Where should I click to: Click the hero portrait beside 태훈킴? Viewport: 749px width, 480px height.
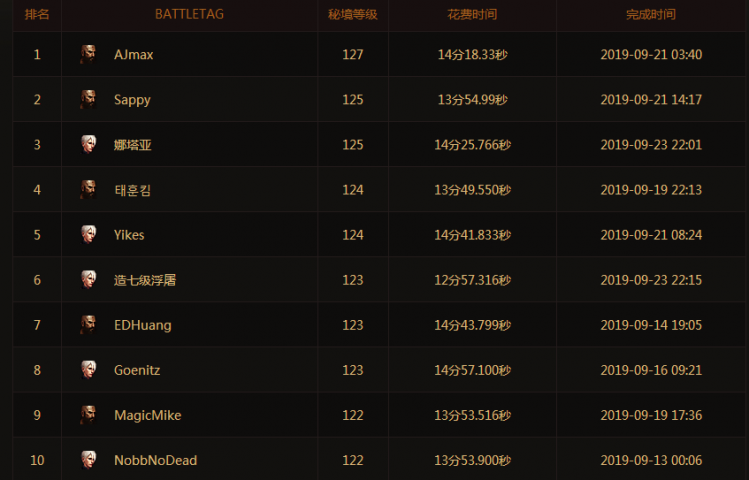[88, 189]
